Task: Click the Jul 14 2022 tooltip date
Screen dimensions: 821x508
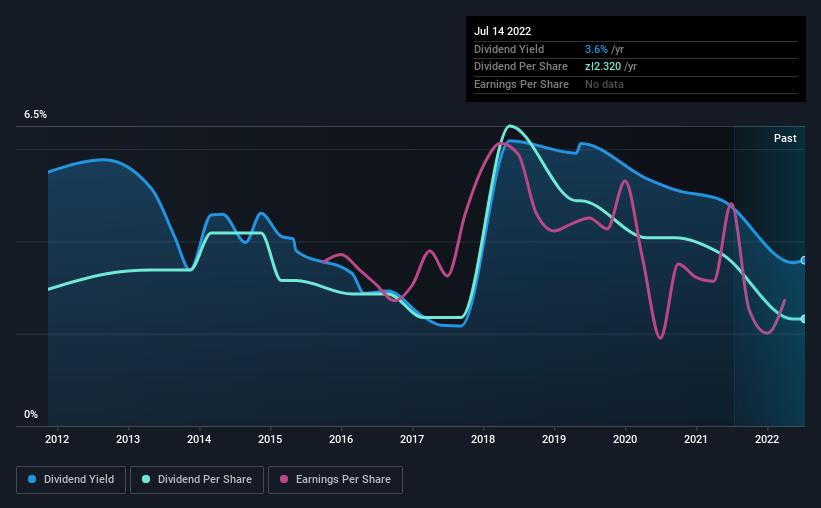Action: pos(503,31)
